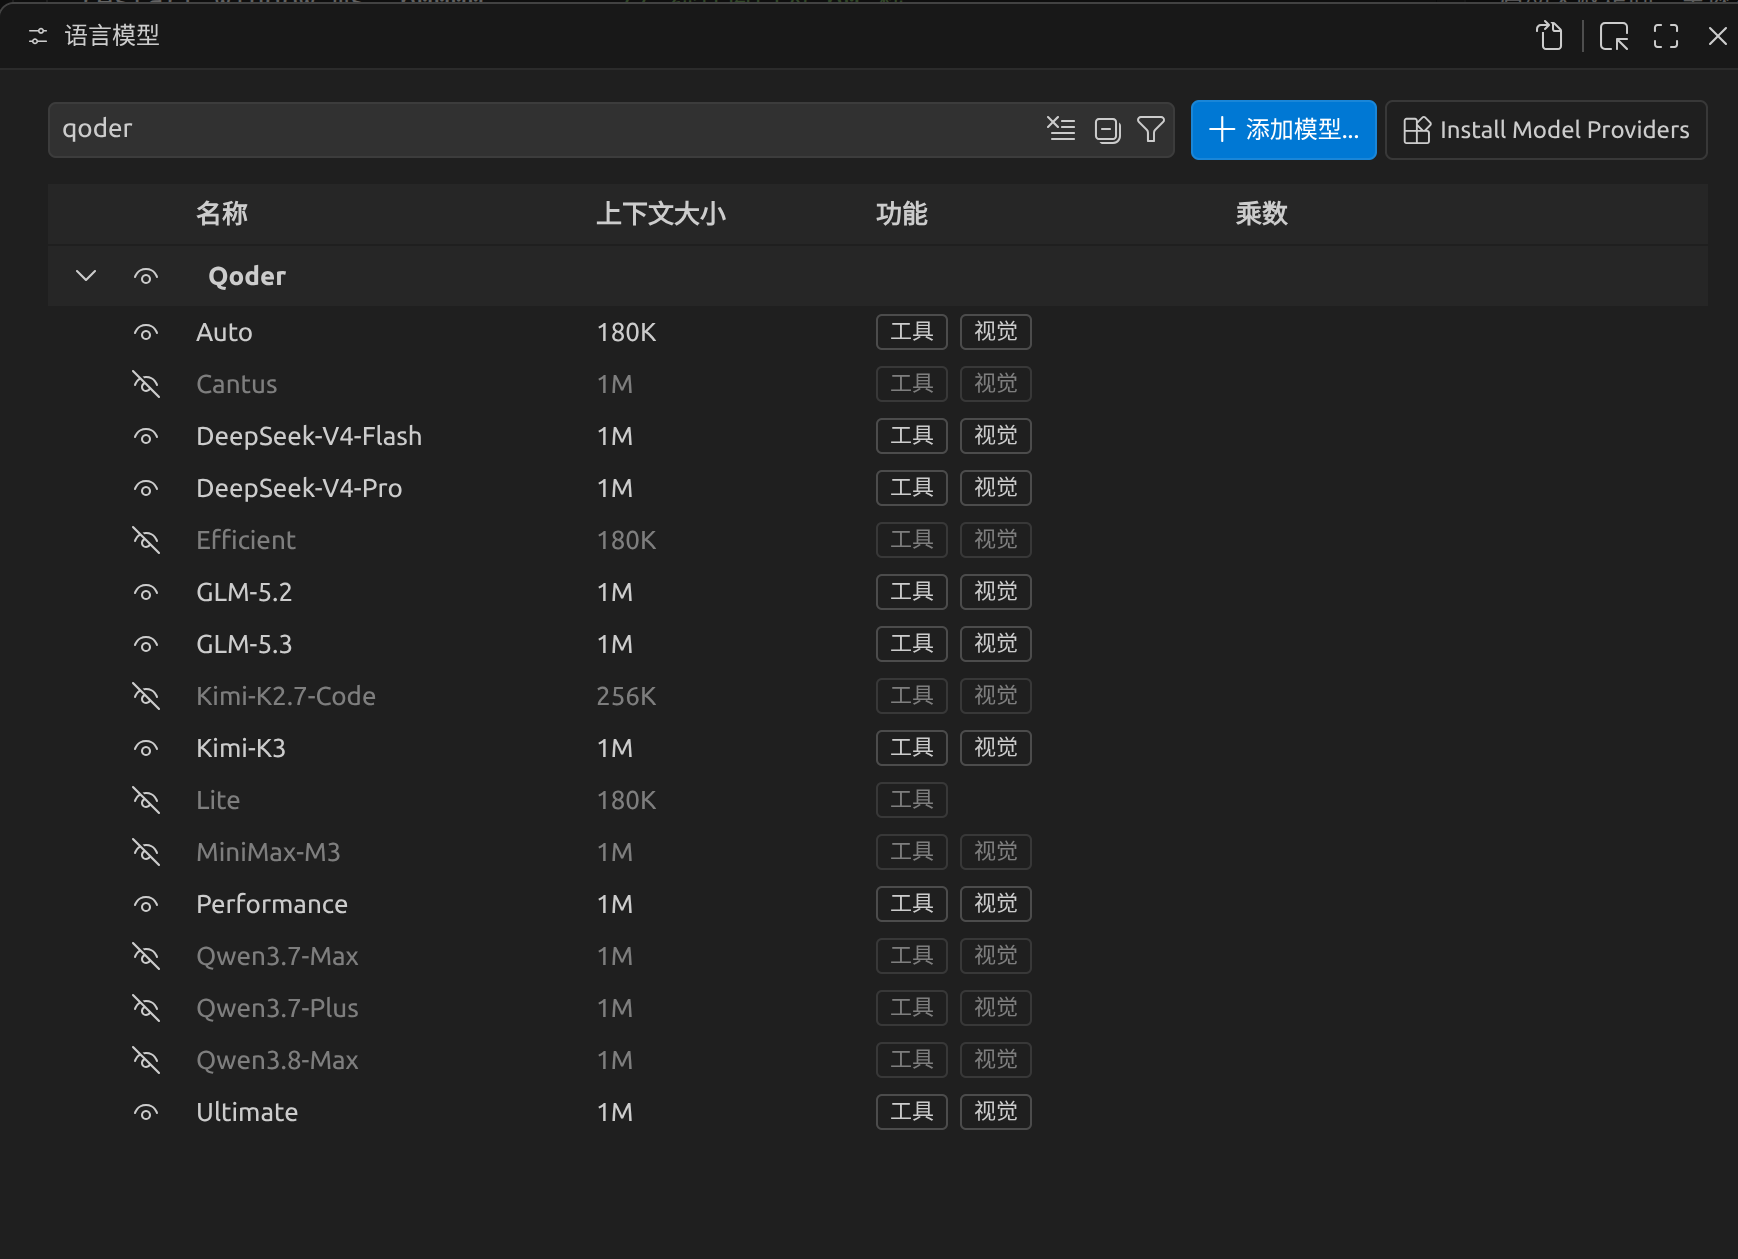This screenshot has width=1738, height=1259.
Task: Click Install Model Providers button
Action: click(1546, 130)
